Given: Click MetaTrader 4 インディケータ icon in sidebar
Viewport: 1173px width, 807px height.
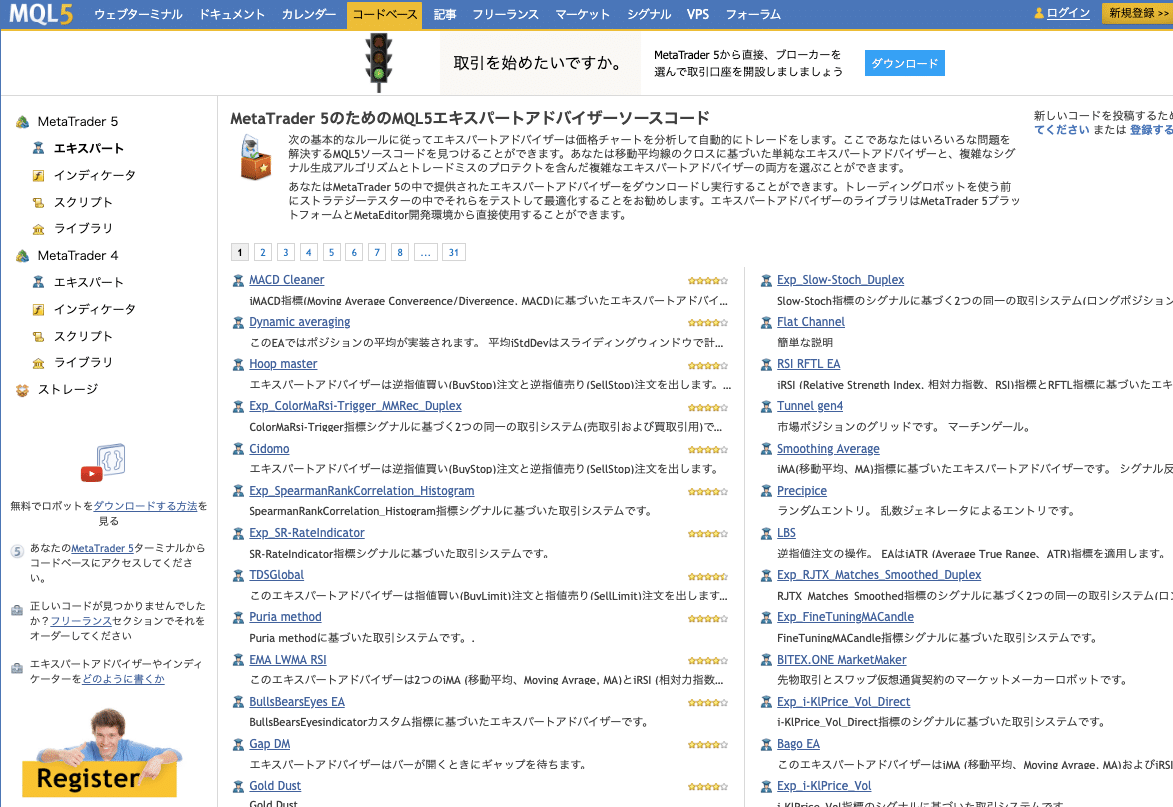Looking at the screenshot, I should pos(38,310).
